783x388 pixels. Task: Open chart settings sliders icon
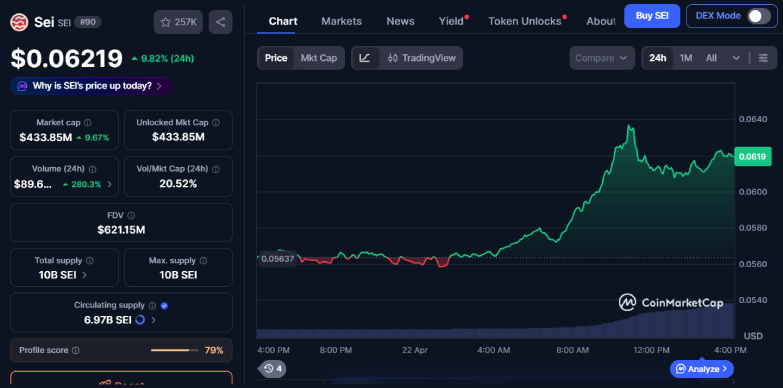coord(763,58)
